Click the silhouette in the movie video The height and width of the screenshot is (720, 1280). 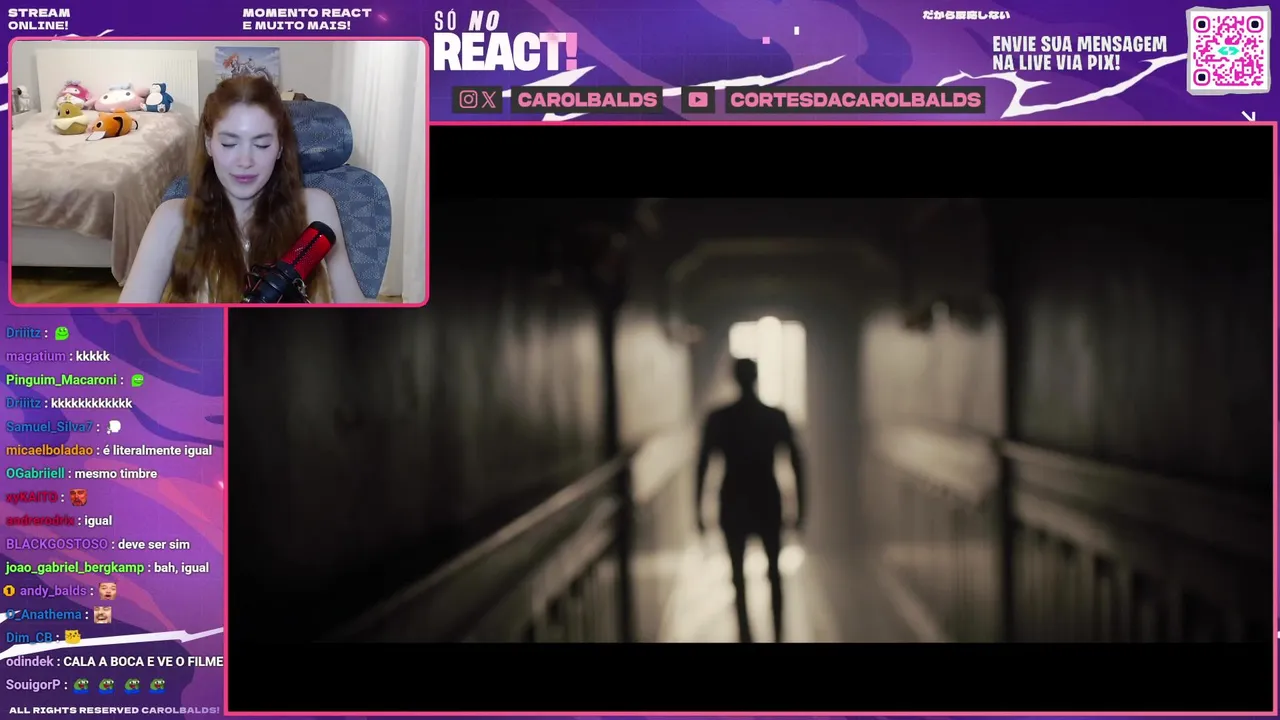point(750,500)
